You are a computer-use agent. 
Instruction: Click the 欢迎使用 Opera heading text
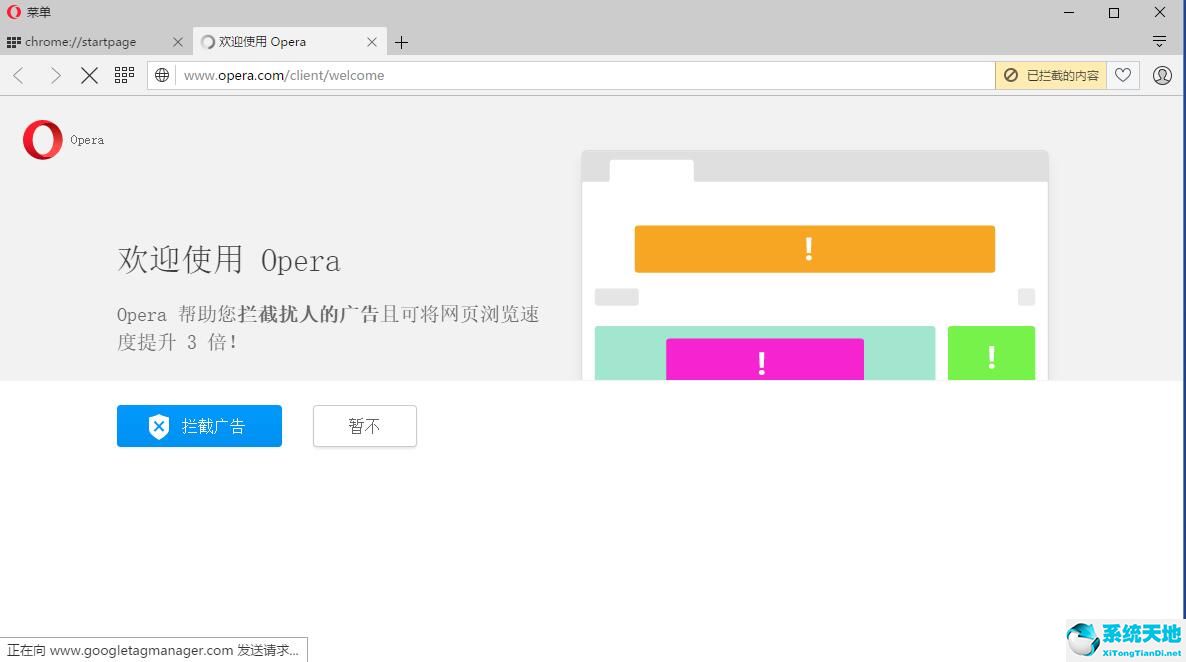tap(228, 260)
